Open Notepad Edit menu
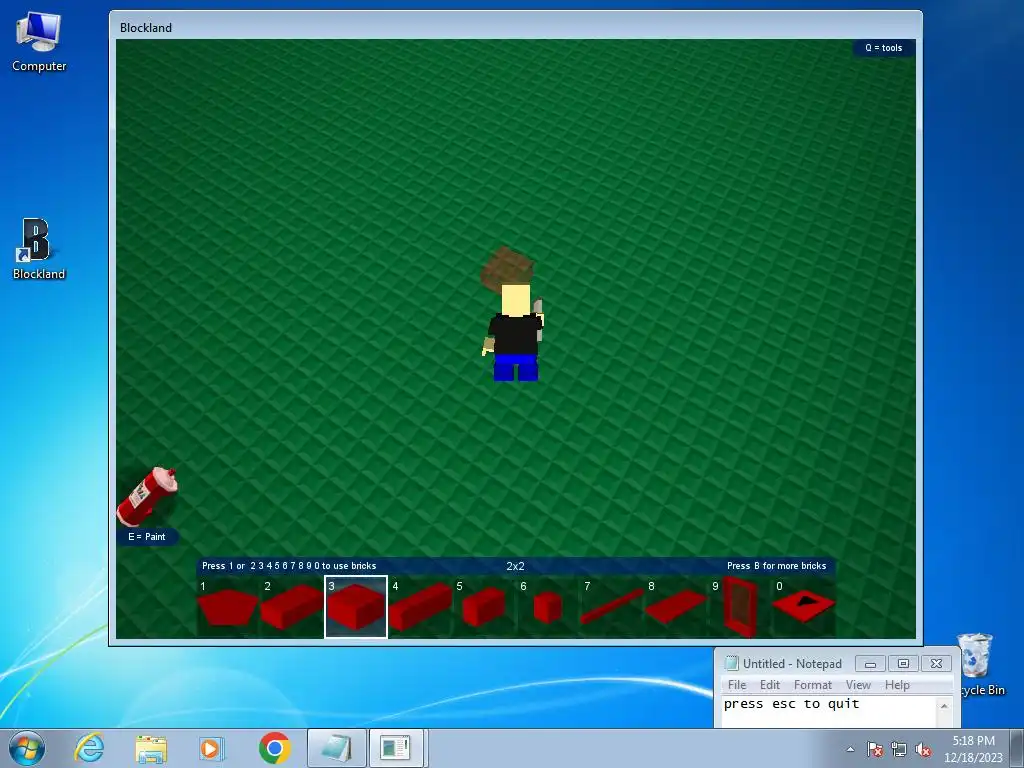 tap(769, 684)
